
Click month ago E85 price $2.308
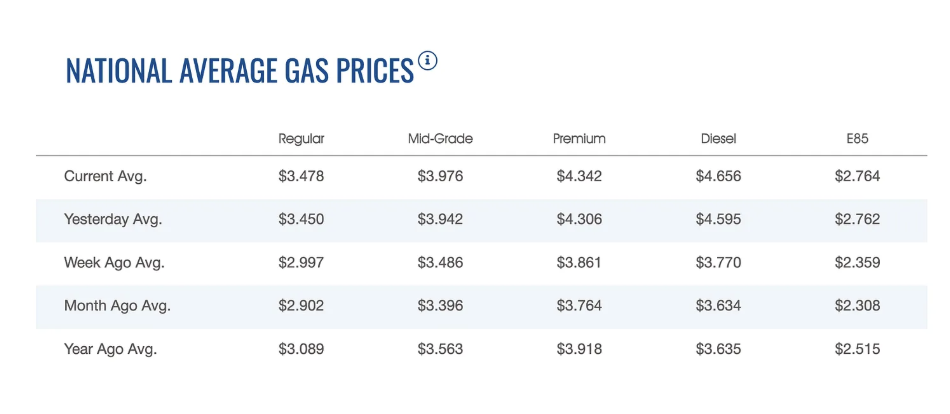coord(857,306)
